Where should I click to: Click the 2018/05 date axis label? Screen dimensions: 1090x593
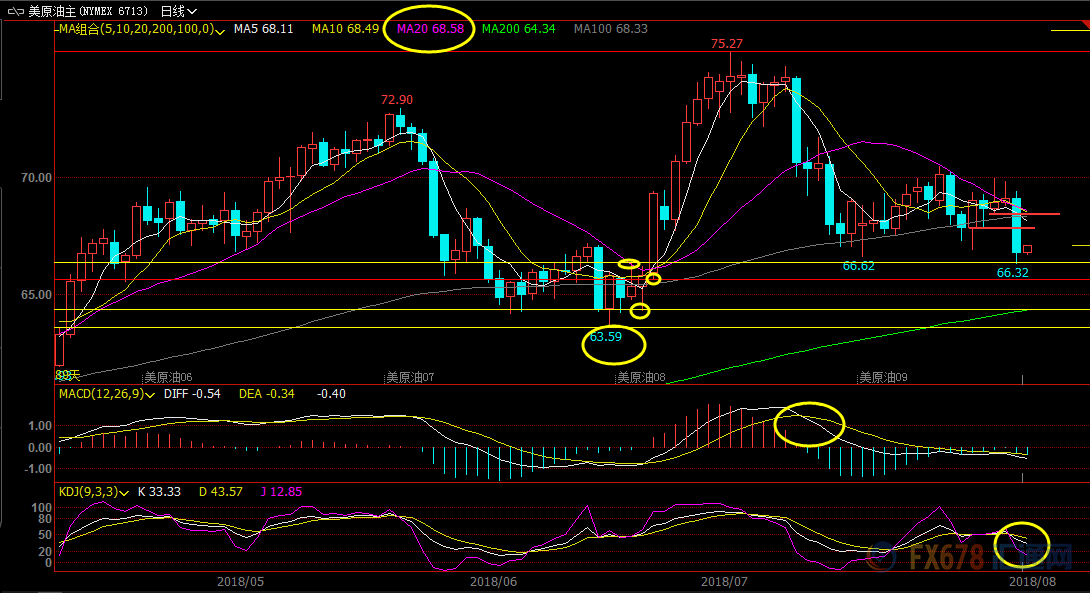[x=241, y=582]
